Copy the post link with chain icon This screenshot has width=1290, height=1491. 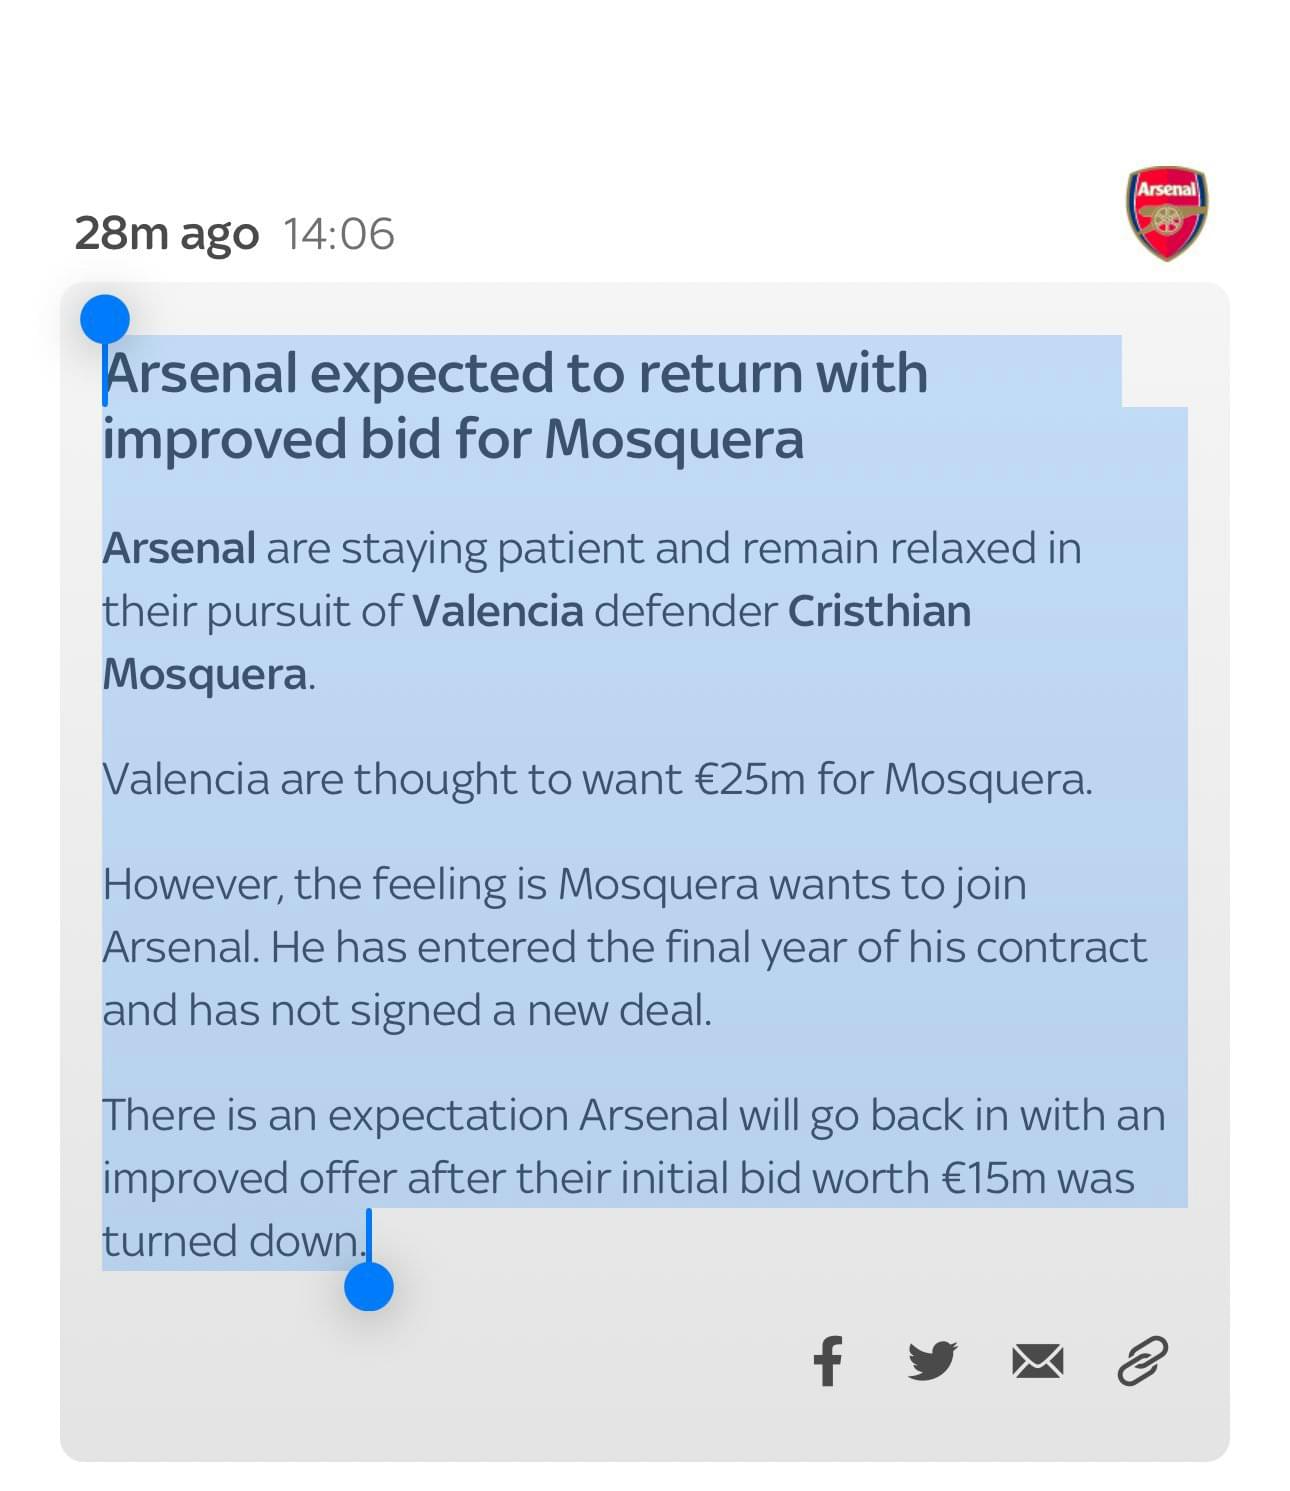point(1142,1361)
